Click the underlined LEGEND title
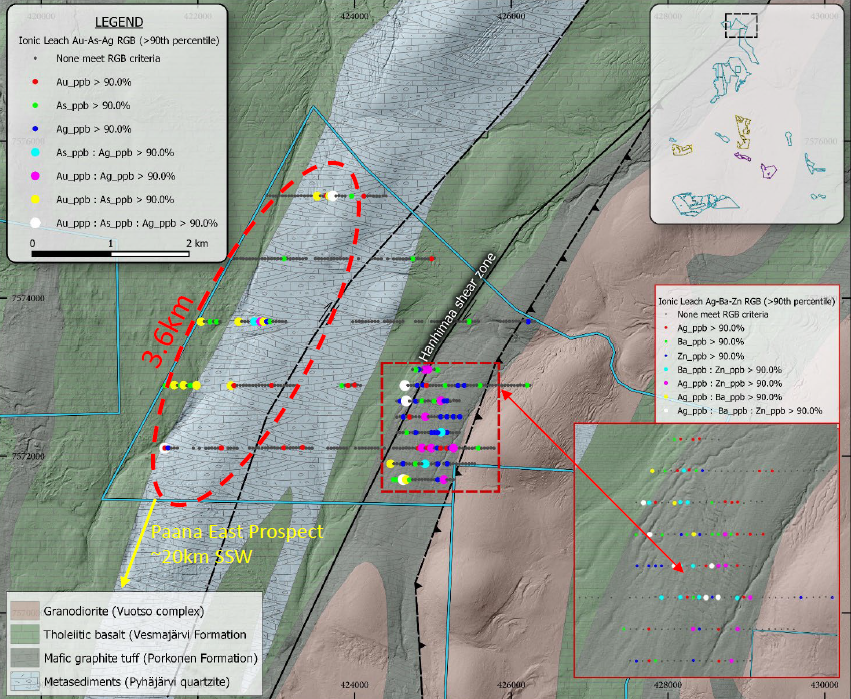851x699 pixels. 118,22
